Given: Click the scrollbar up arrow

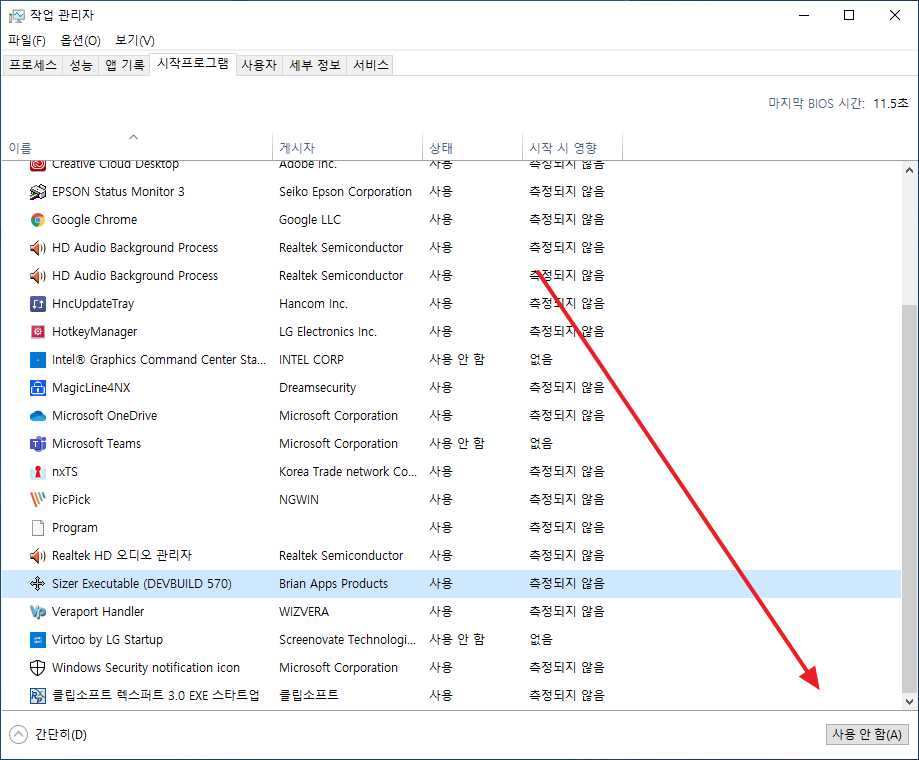Looking at the screenshot, I should tap(909, 170).
